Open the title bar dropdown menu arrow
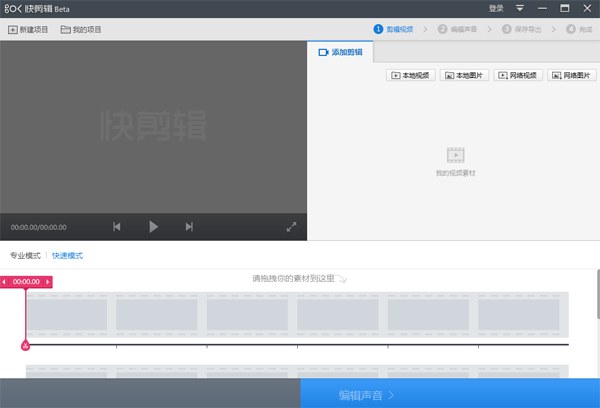The image size is (600, 408). (x=519, y=8)
